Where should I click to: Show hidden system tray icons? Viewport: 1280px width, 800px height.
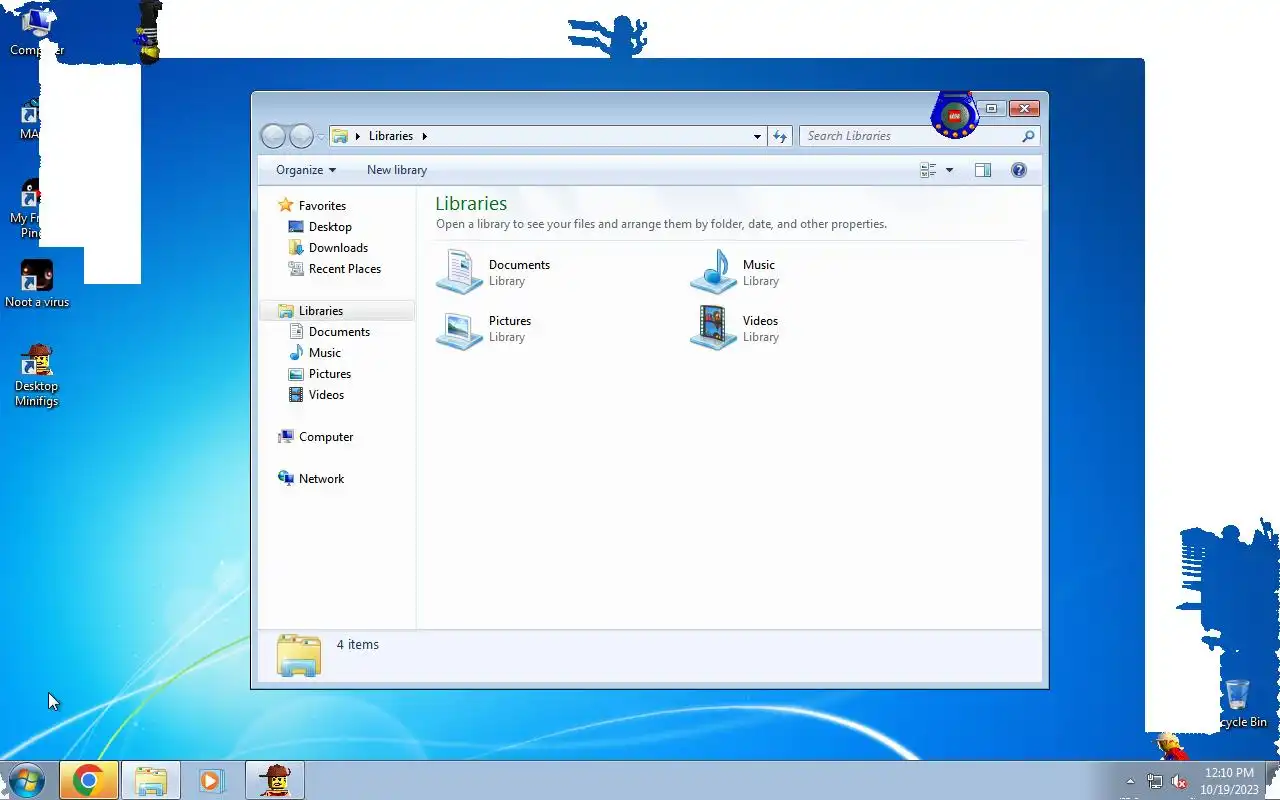click(x=1131, y=782)
